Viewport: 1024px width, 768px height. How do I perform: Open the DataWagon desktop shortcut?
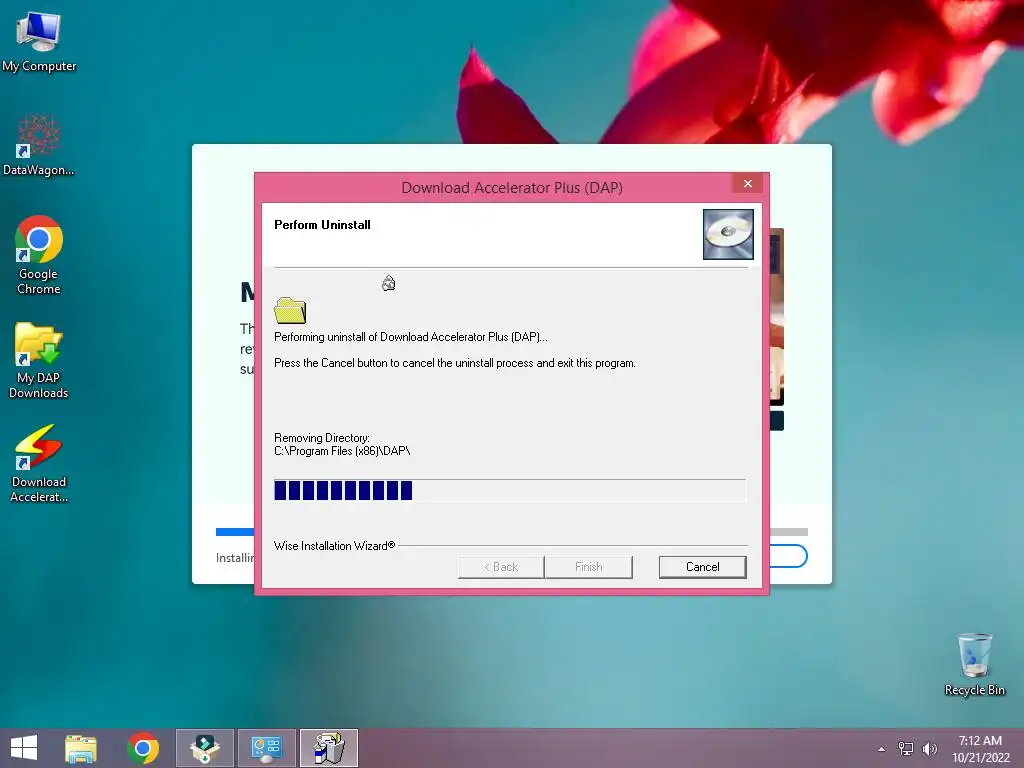(x=39, y=145)
